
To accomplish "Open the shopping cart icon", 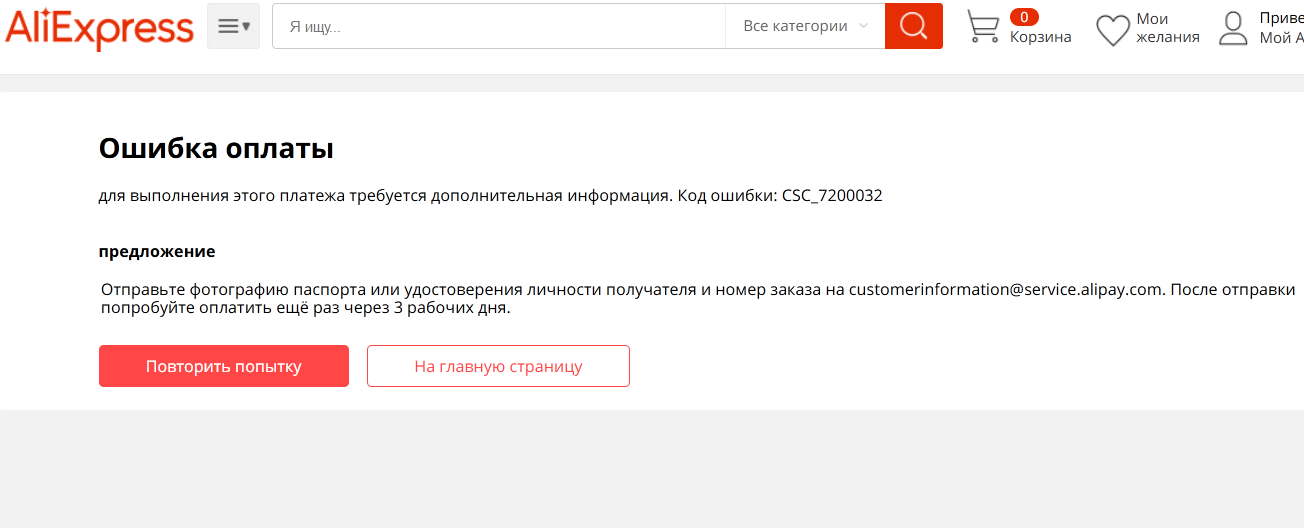I will 983,27.
